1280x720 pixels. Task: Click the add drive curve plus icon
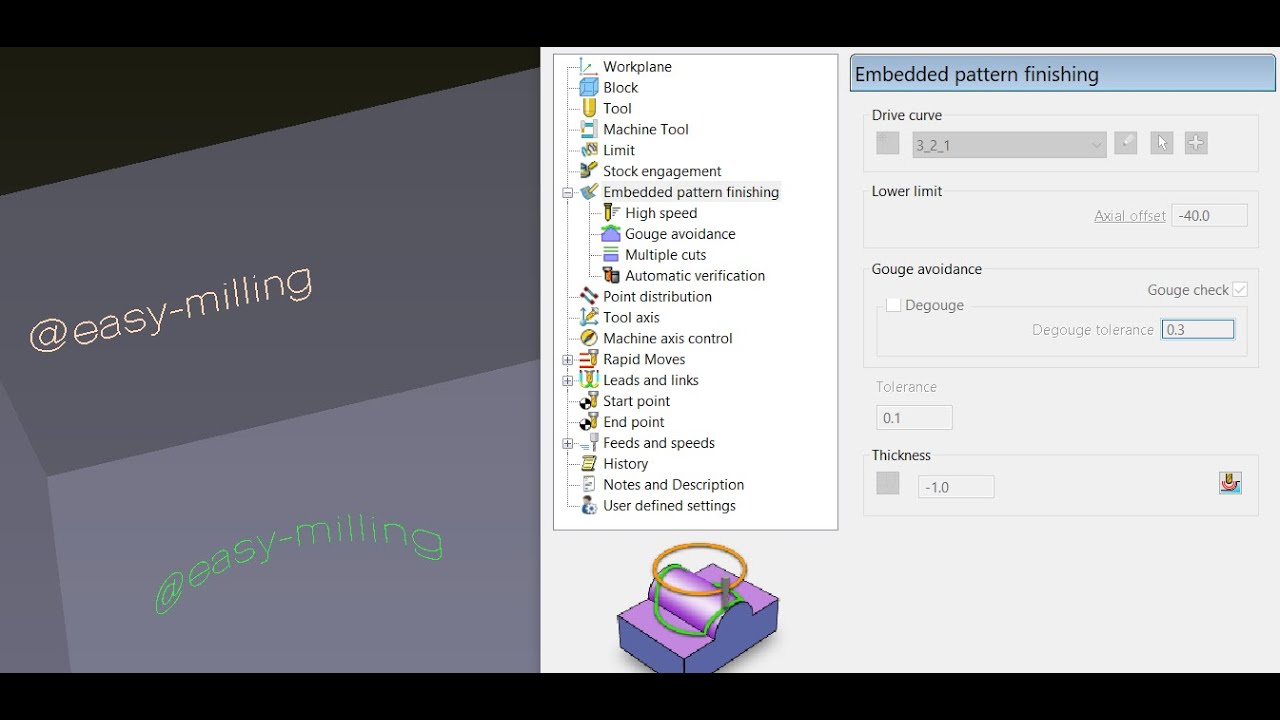point(1196,143)
